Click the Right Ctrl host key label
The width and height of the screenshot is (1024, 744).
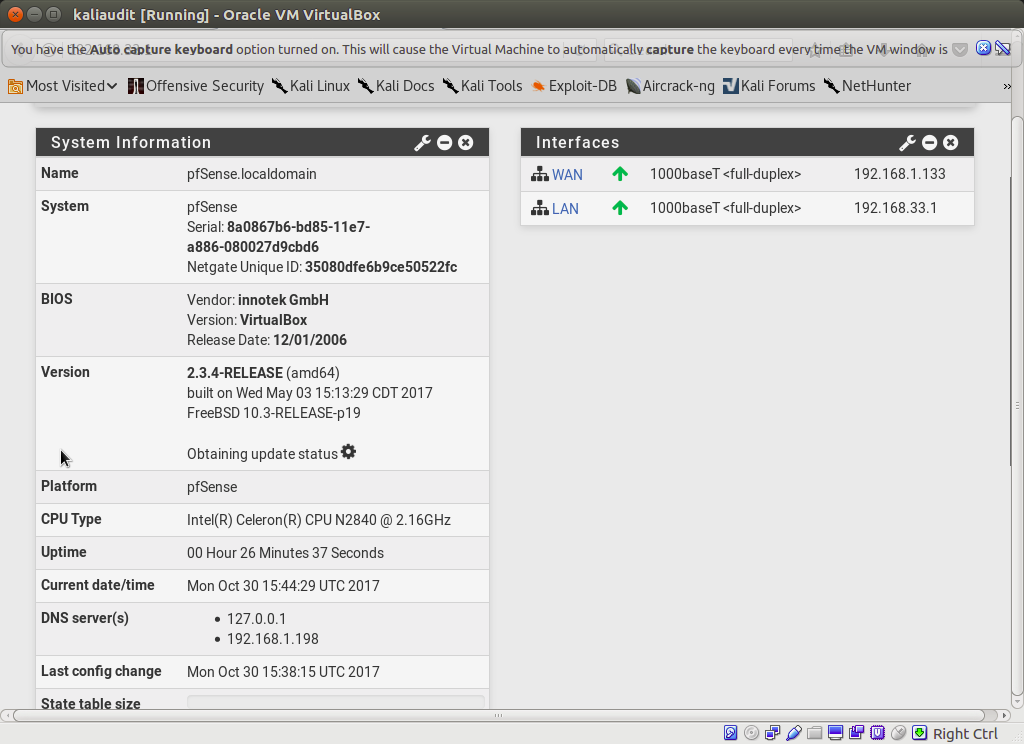[965, 734]
